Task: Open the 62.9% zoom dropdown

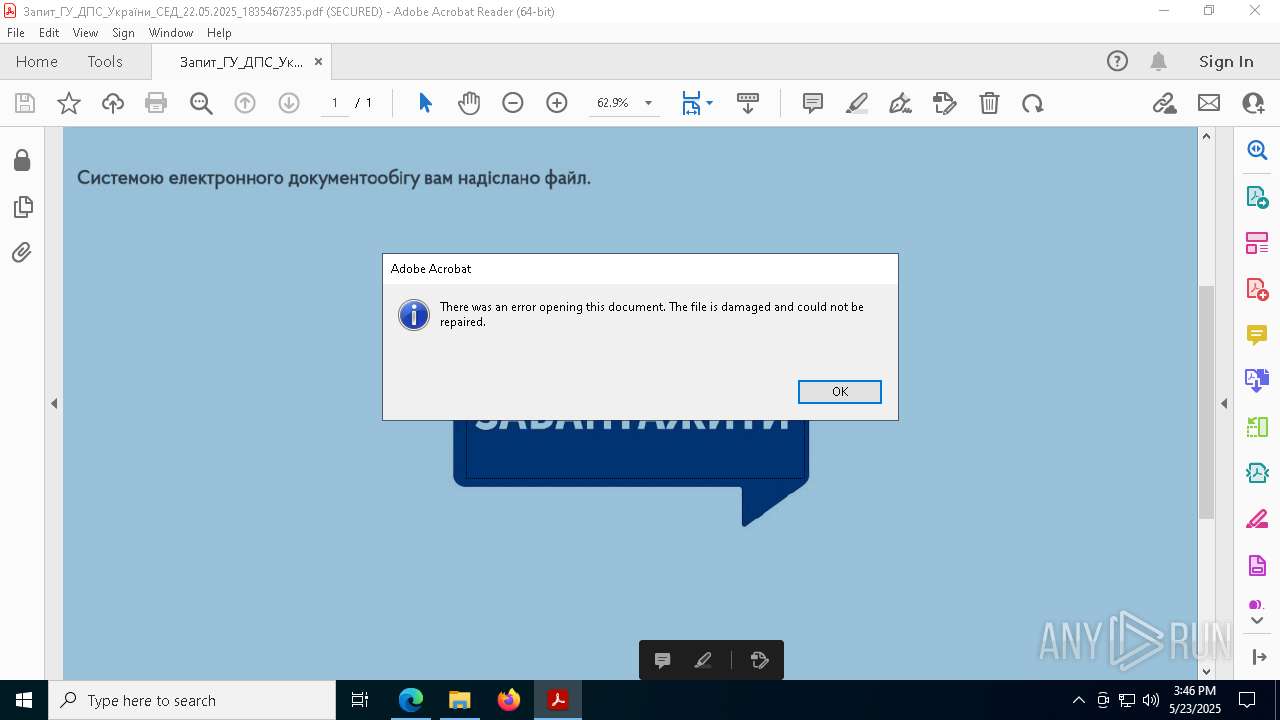Action: tap(648, 103)
